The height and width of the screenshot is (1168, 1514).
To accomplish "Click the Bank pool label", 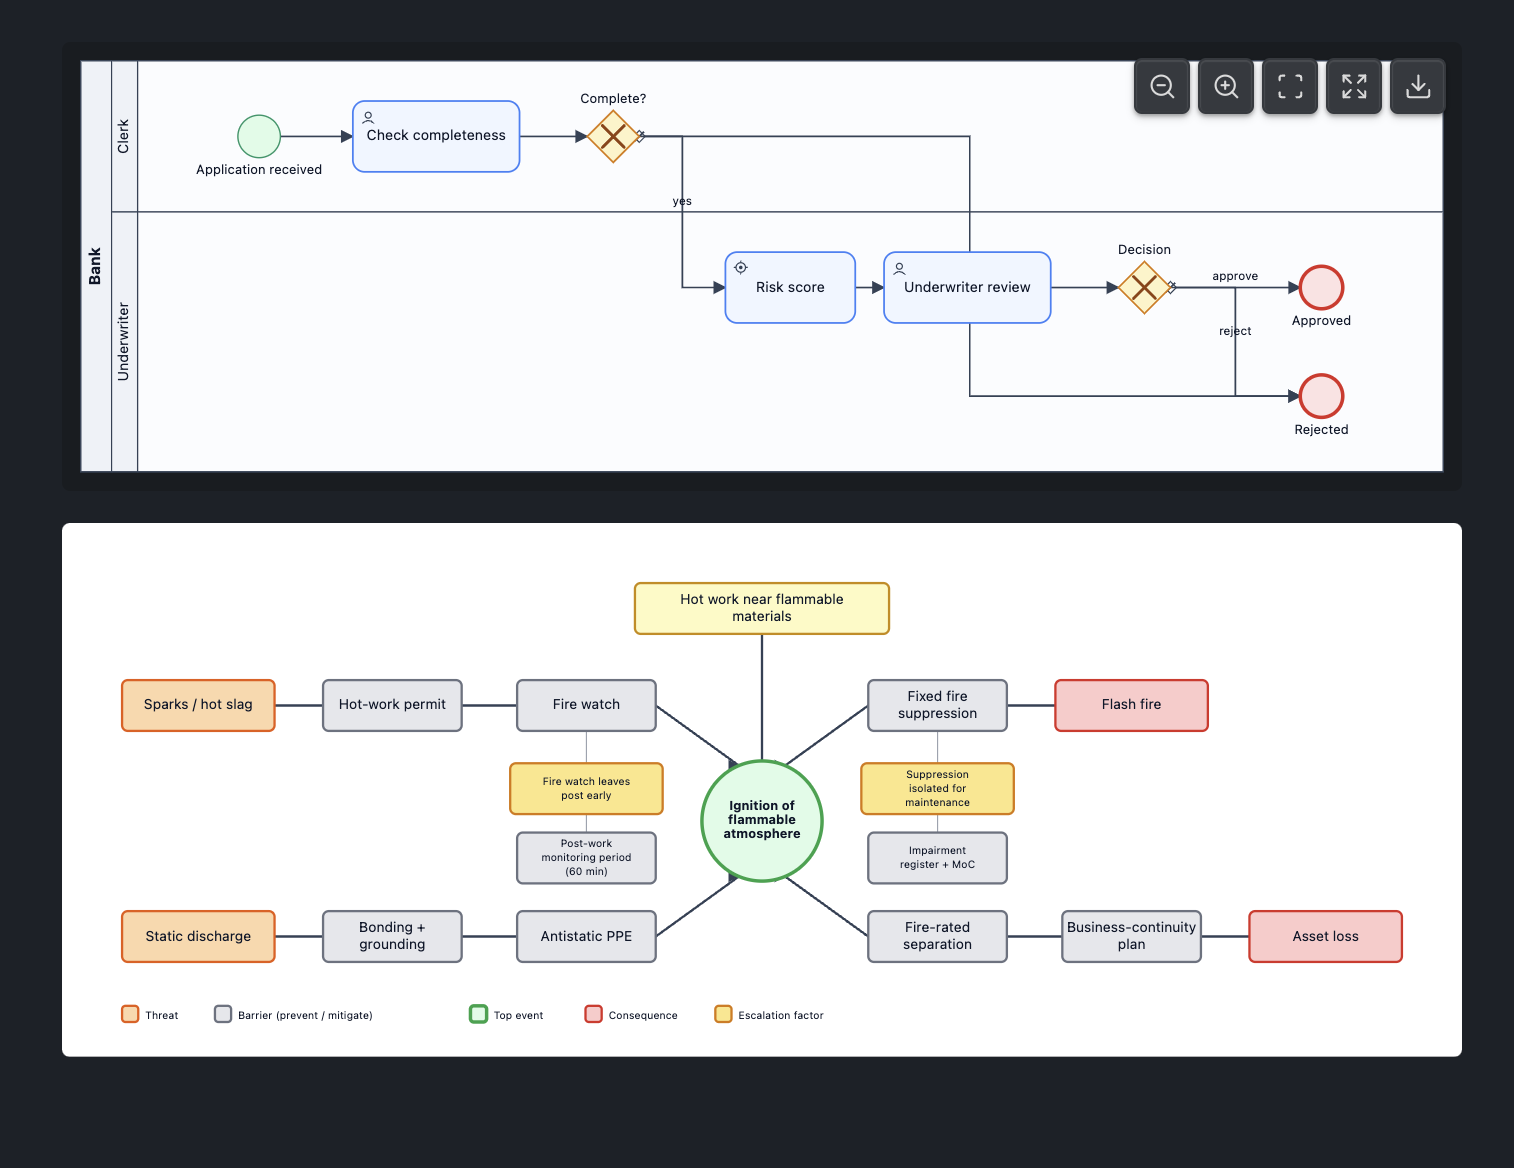I will coord(95,266).
